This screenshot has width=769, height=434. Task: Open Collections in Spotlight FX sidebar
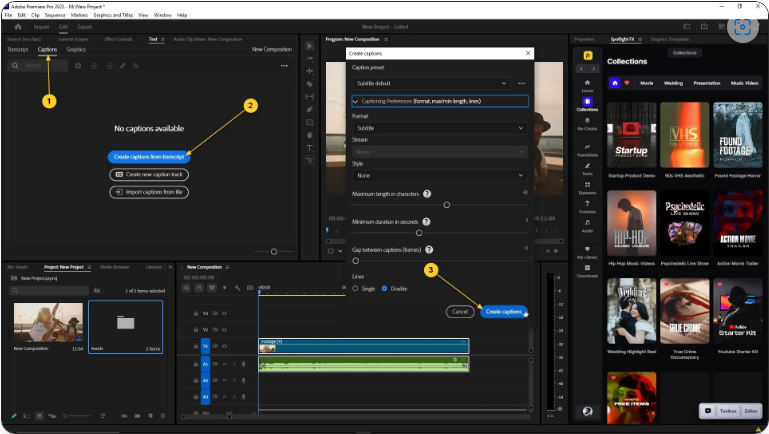coord(587,104)
